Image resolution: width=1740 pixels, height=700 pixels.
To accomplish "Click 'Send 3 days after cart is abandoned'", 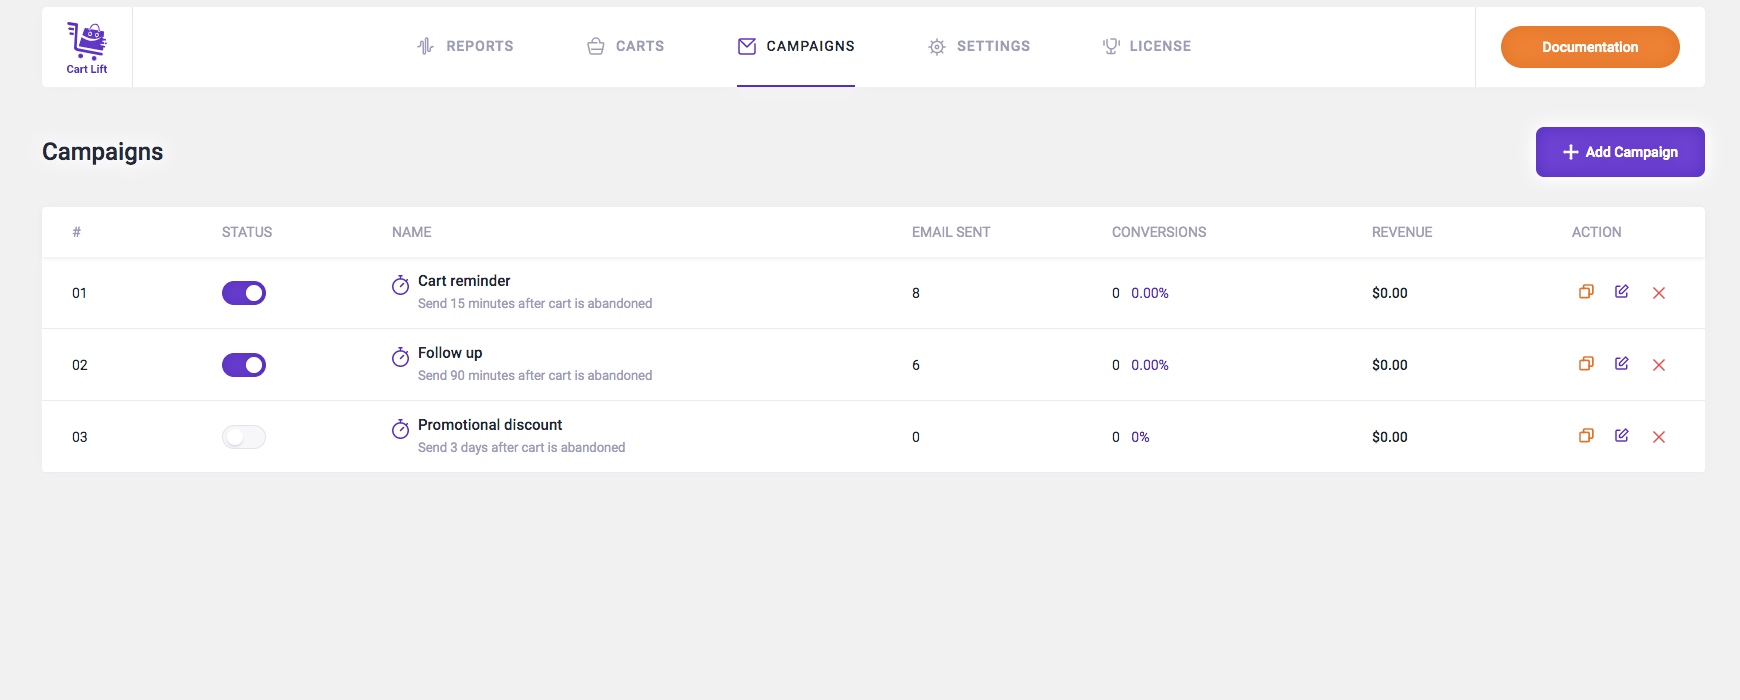I will coord(521,448).
